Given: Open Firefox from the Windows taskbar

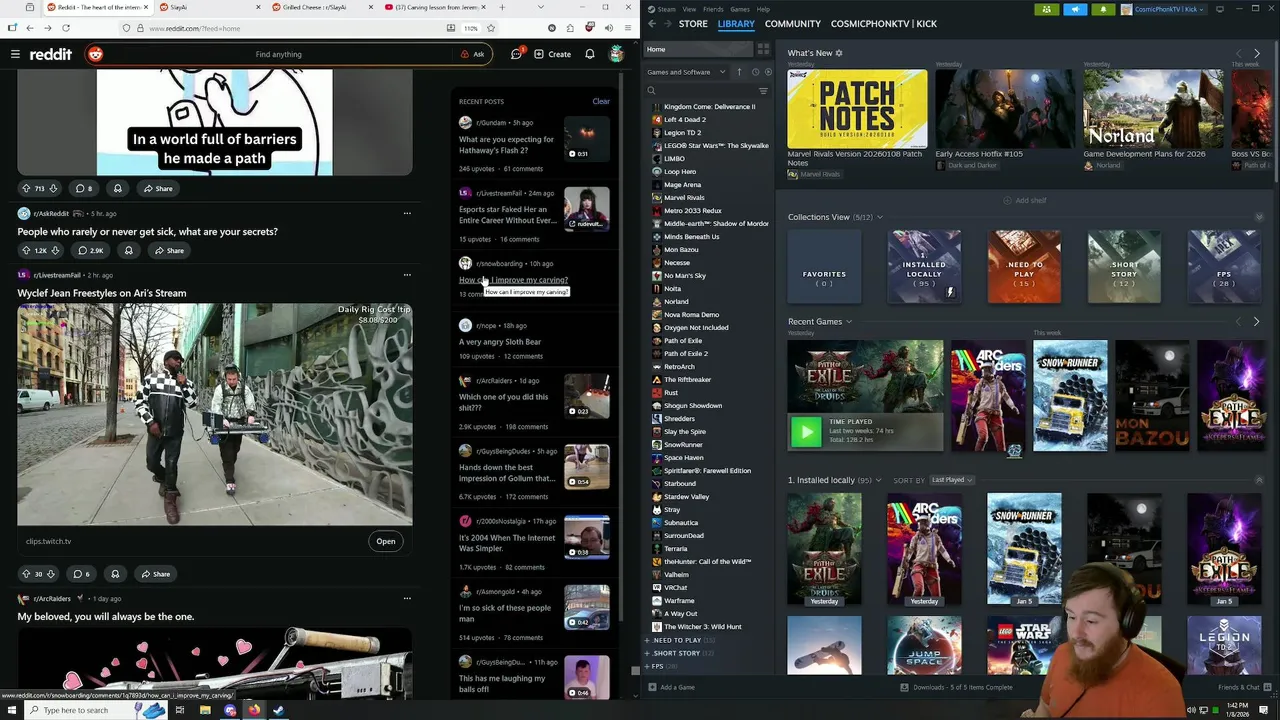Looking at the screenshot, I should (253, 710).
